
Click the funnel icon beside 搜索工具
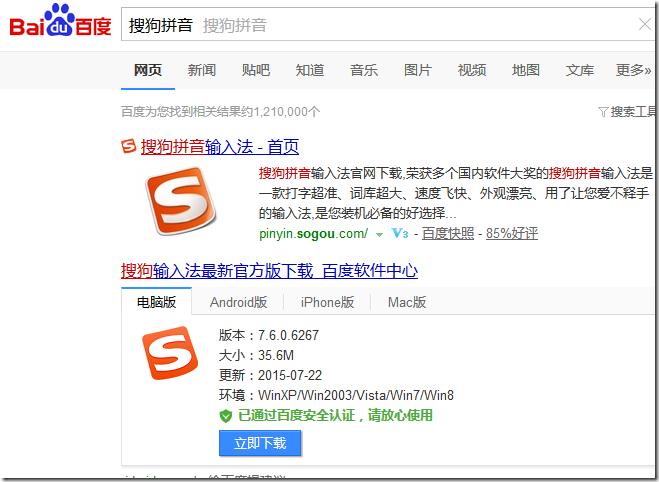603,112
